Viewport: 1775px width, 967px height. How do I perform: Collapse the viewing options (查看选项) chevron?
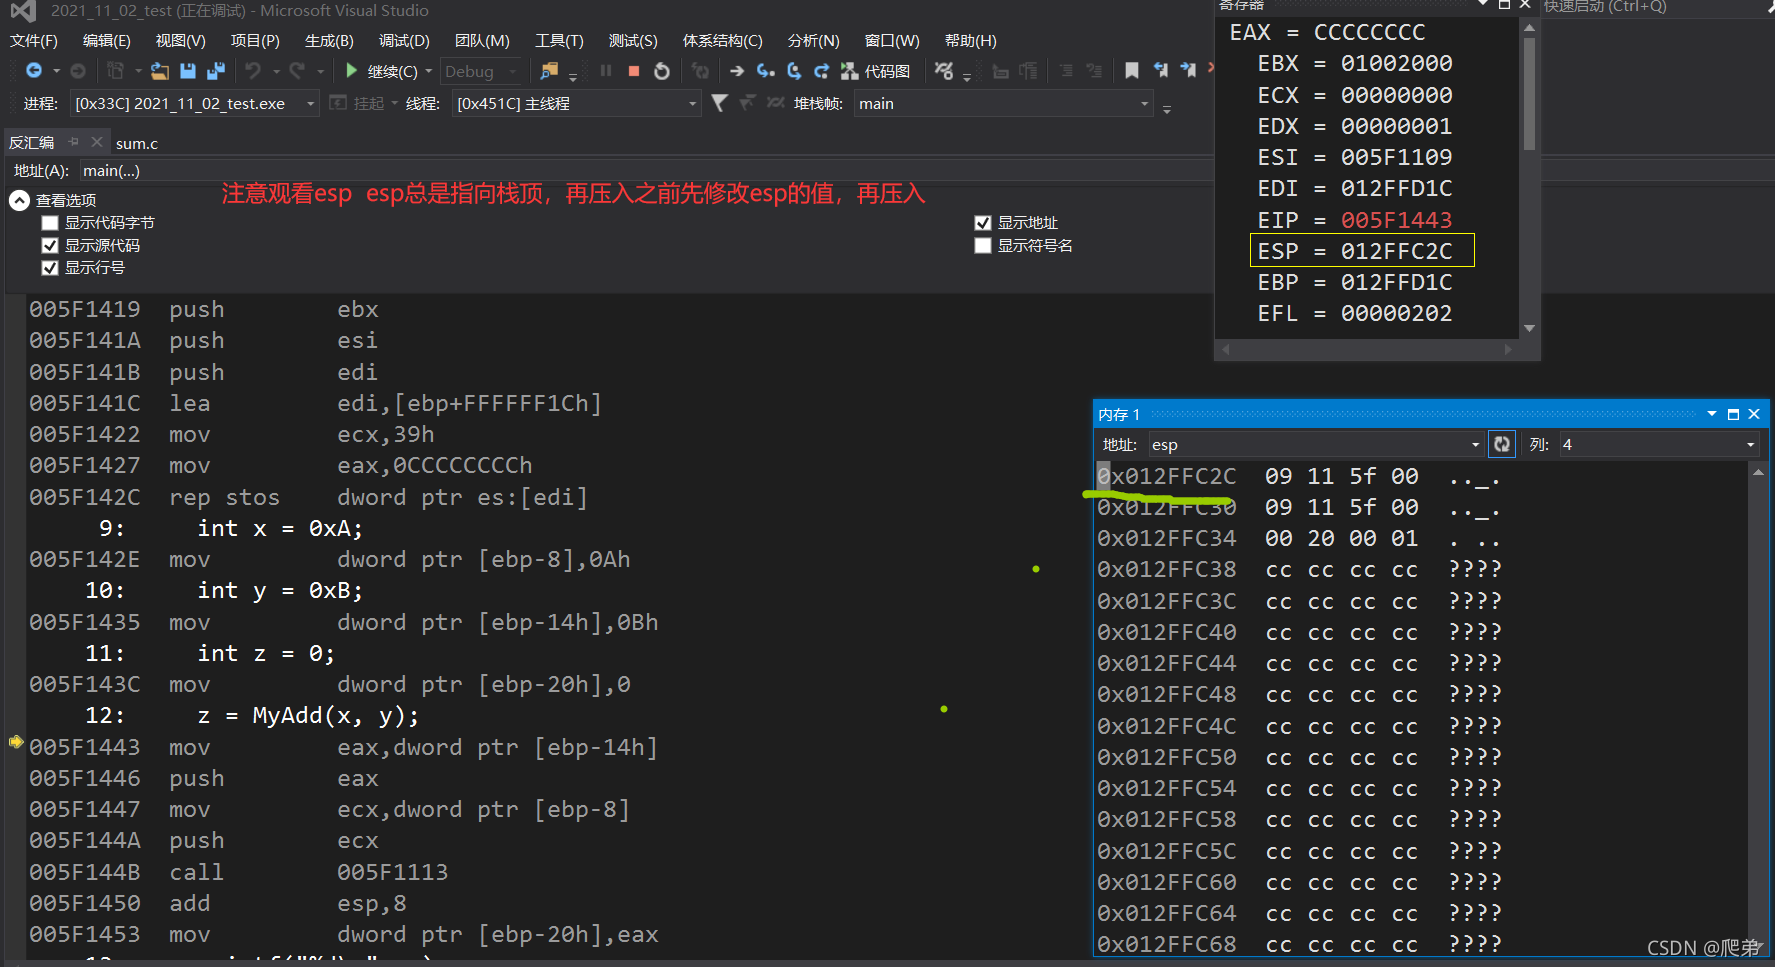tap(19, 200)
